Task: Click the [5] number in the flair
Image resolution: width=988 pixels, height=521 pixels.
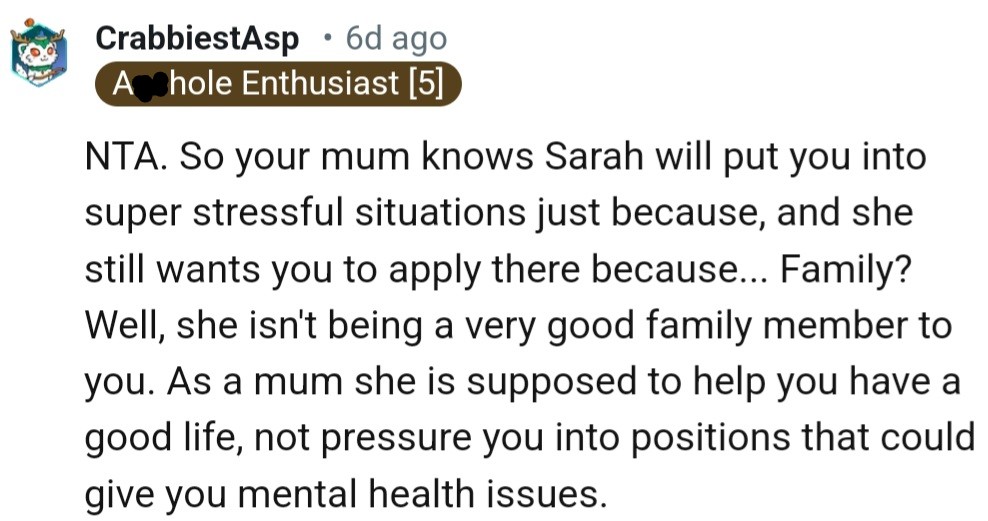Action: click(426, 84)
